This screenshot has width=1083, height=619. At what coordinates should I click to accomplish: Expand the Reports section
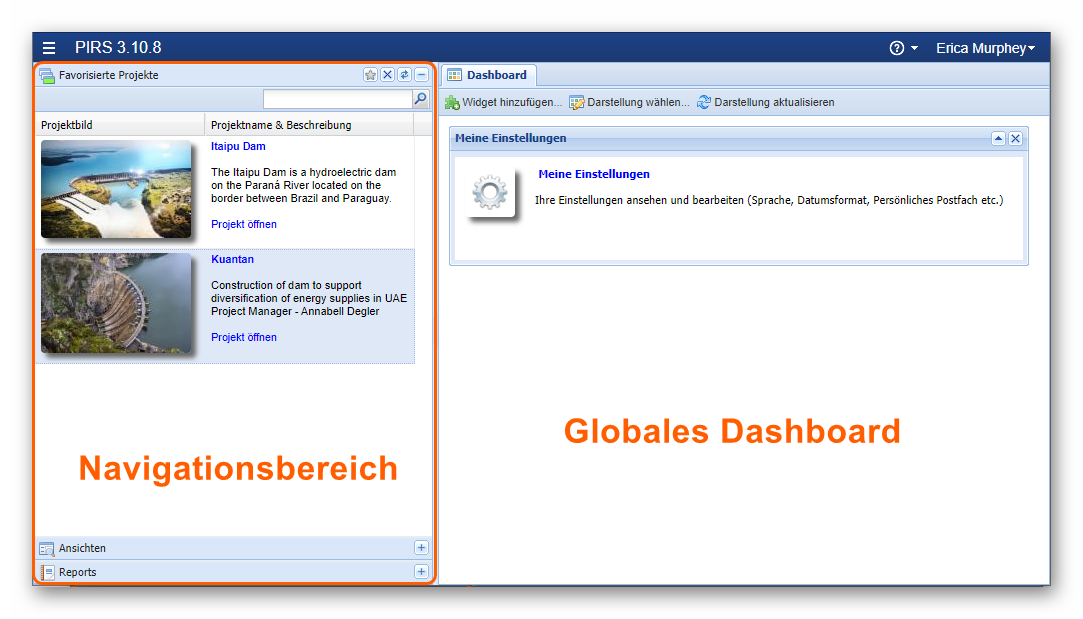coord(421,571)
